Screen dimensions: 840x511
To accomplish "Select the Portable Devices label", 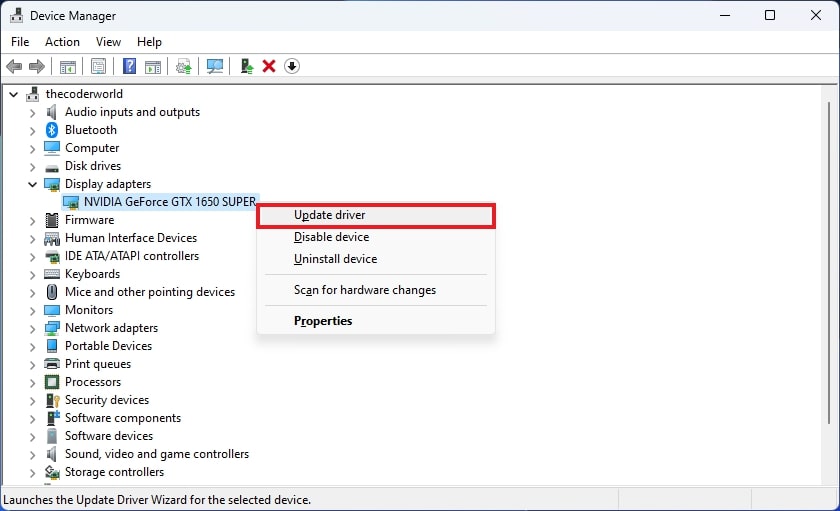I will click(108, 346).
